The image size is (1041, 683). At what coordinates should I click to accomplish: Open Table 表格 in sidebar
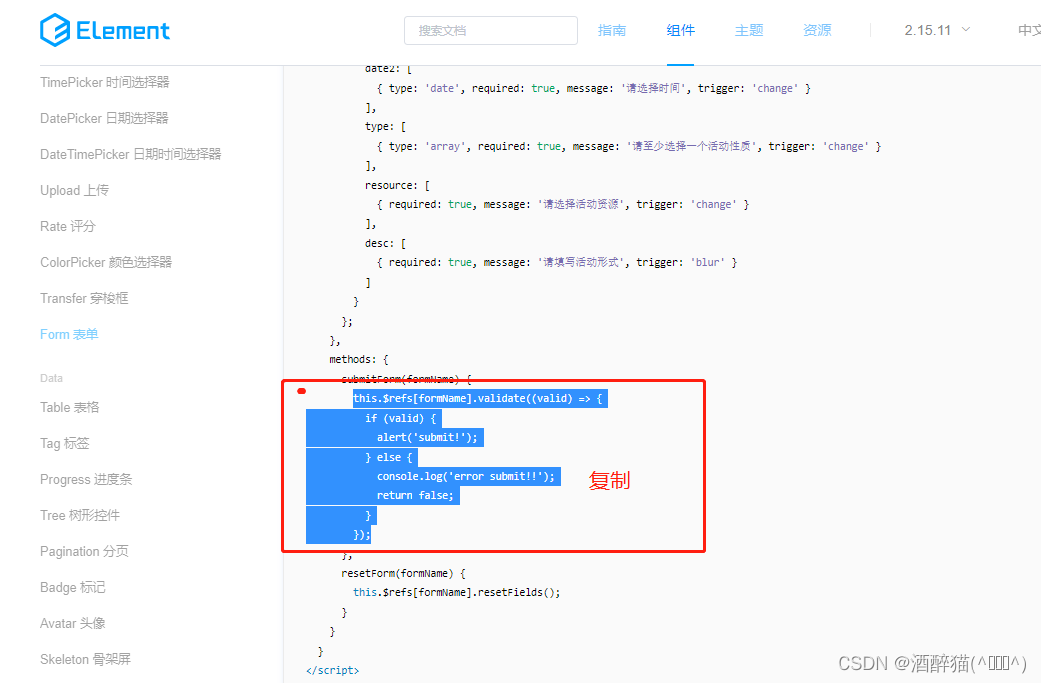(x=70, y=408)
